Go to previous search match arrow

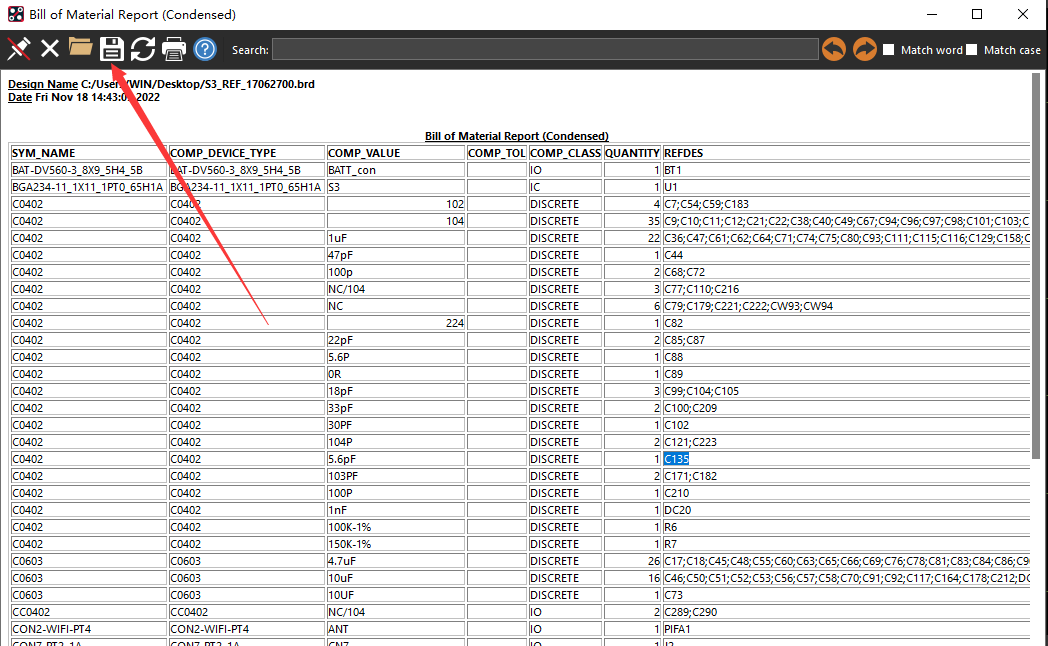(x=833, y=49)
